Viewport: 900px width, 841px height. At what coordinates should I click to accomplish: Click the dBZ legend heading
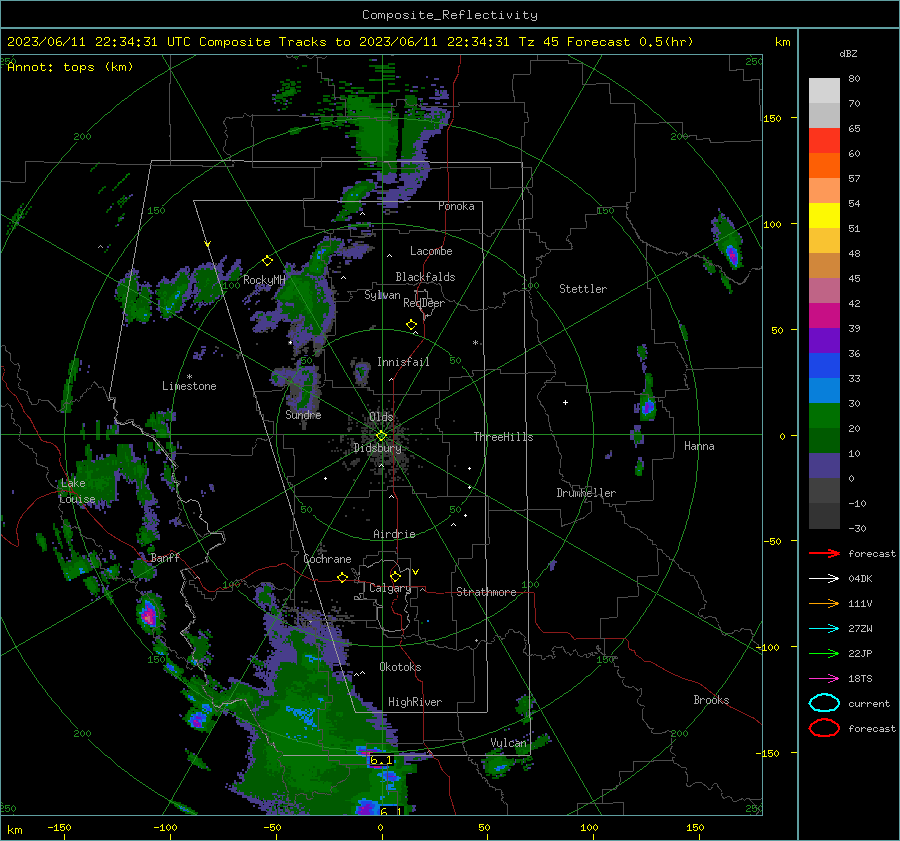click(x=848, y=53)
